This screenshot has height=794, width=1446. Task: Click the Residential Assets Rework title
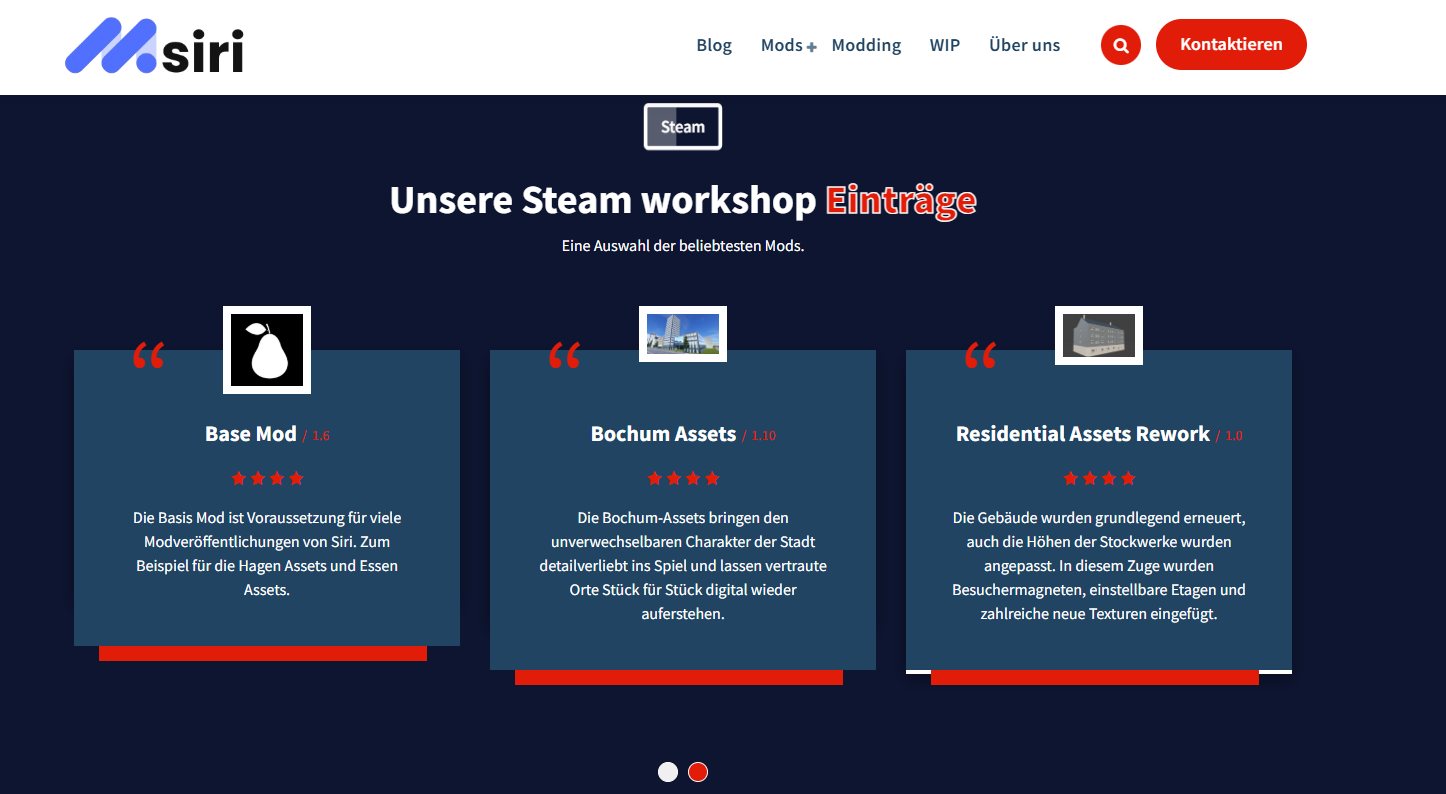pyautogui.click(x=1083, y=434)
